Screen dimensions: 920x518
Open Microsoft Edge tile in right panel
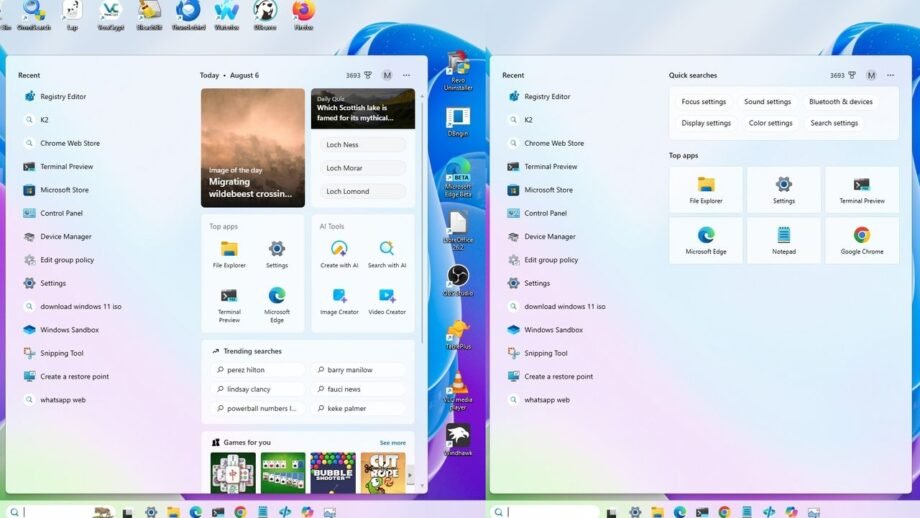tap(706, 241)
